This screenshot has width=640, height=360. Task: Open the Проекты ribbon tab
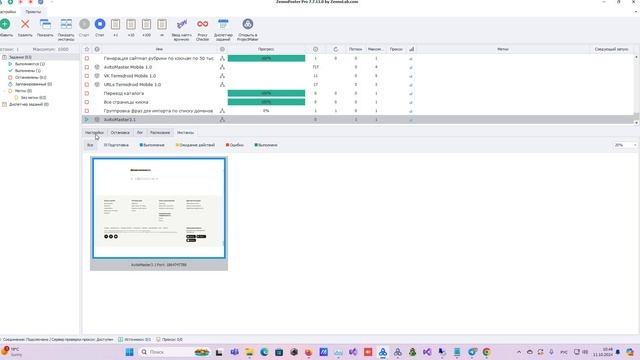click(x=33, y=12)
